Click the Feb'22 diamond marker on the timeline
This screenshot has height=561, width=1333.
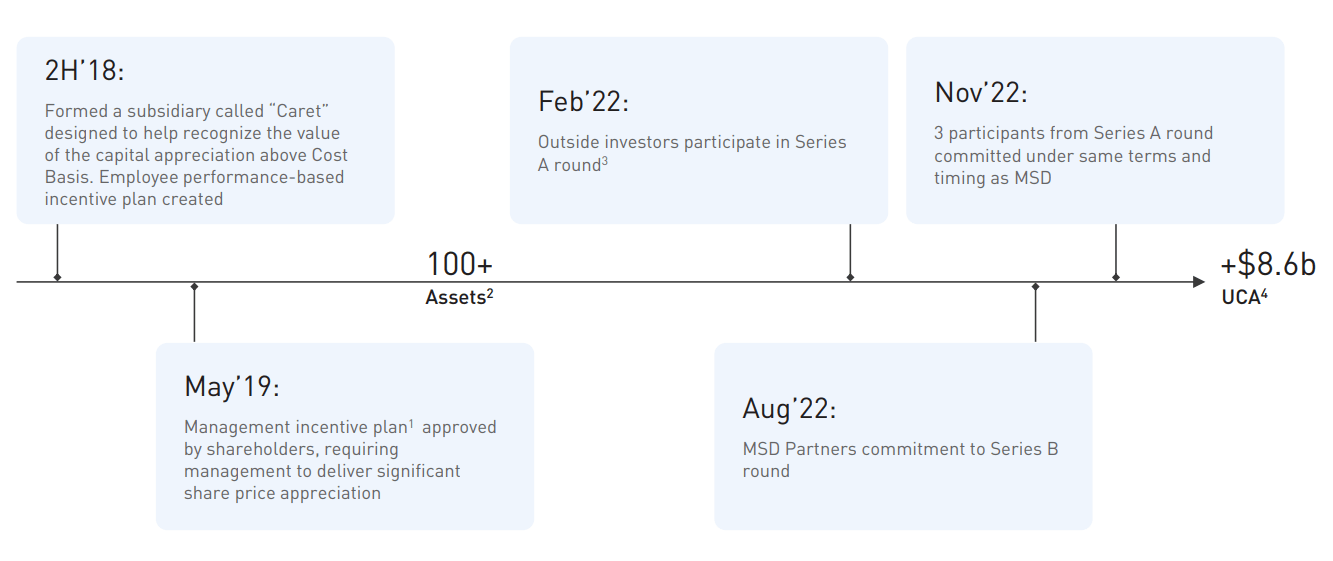click(850, 277)
